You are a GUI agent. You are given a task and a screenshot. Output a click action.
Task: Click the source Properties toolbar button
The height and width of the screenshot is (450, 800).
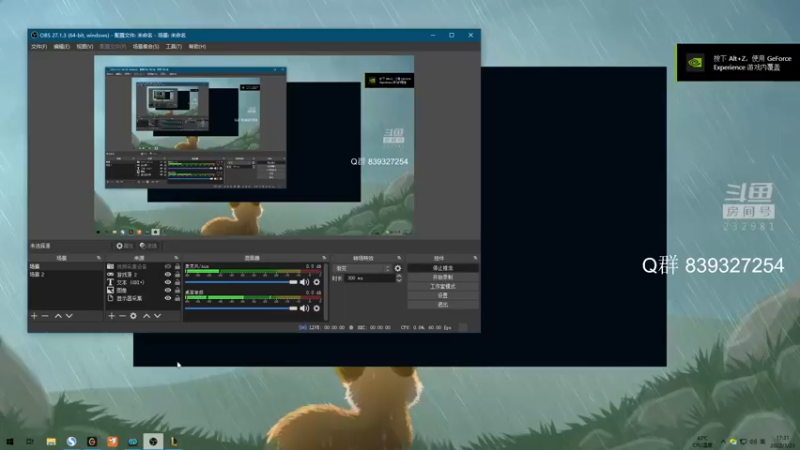pyautogui.click(x=124, y=246)
